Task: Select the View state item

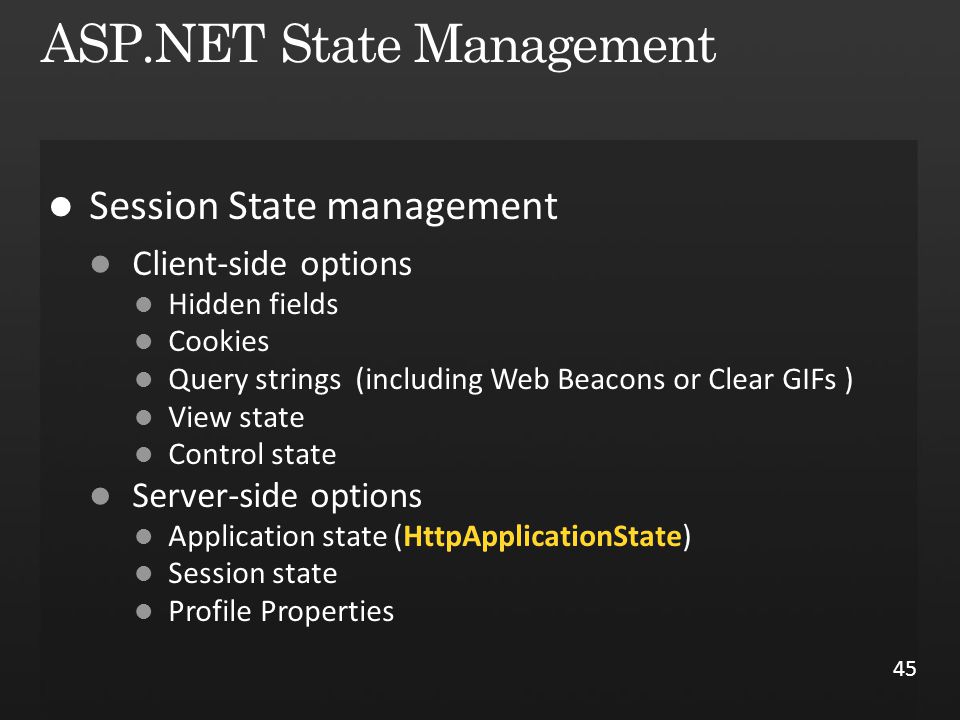Action: pyautogui.click(x=236, y=418)
